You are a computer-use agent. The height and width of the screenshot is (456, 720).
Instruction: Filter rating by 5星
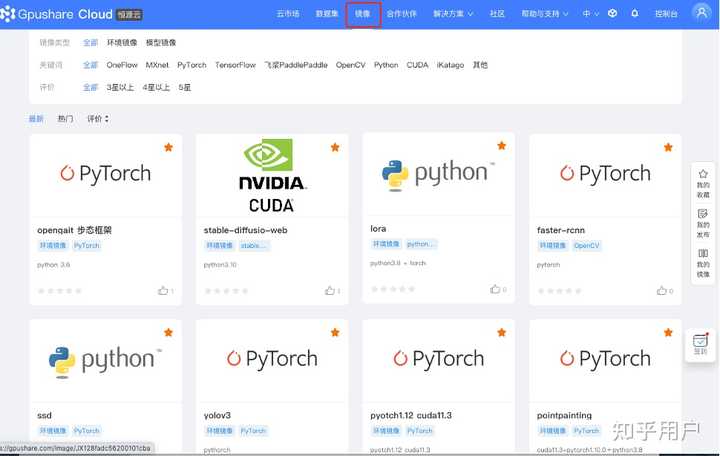185,87
